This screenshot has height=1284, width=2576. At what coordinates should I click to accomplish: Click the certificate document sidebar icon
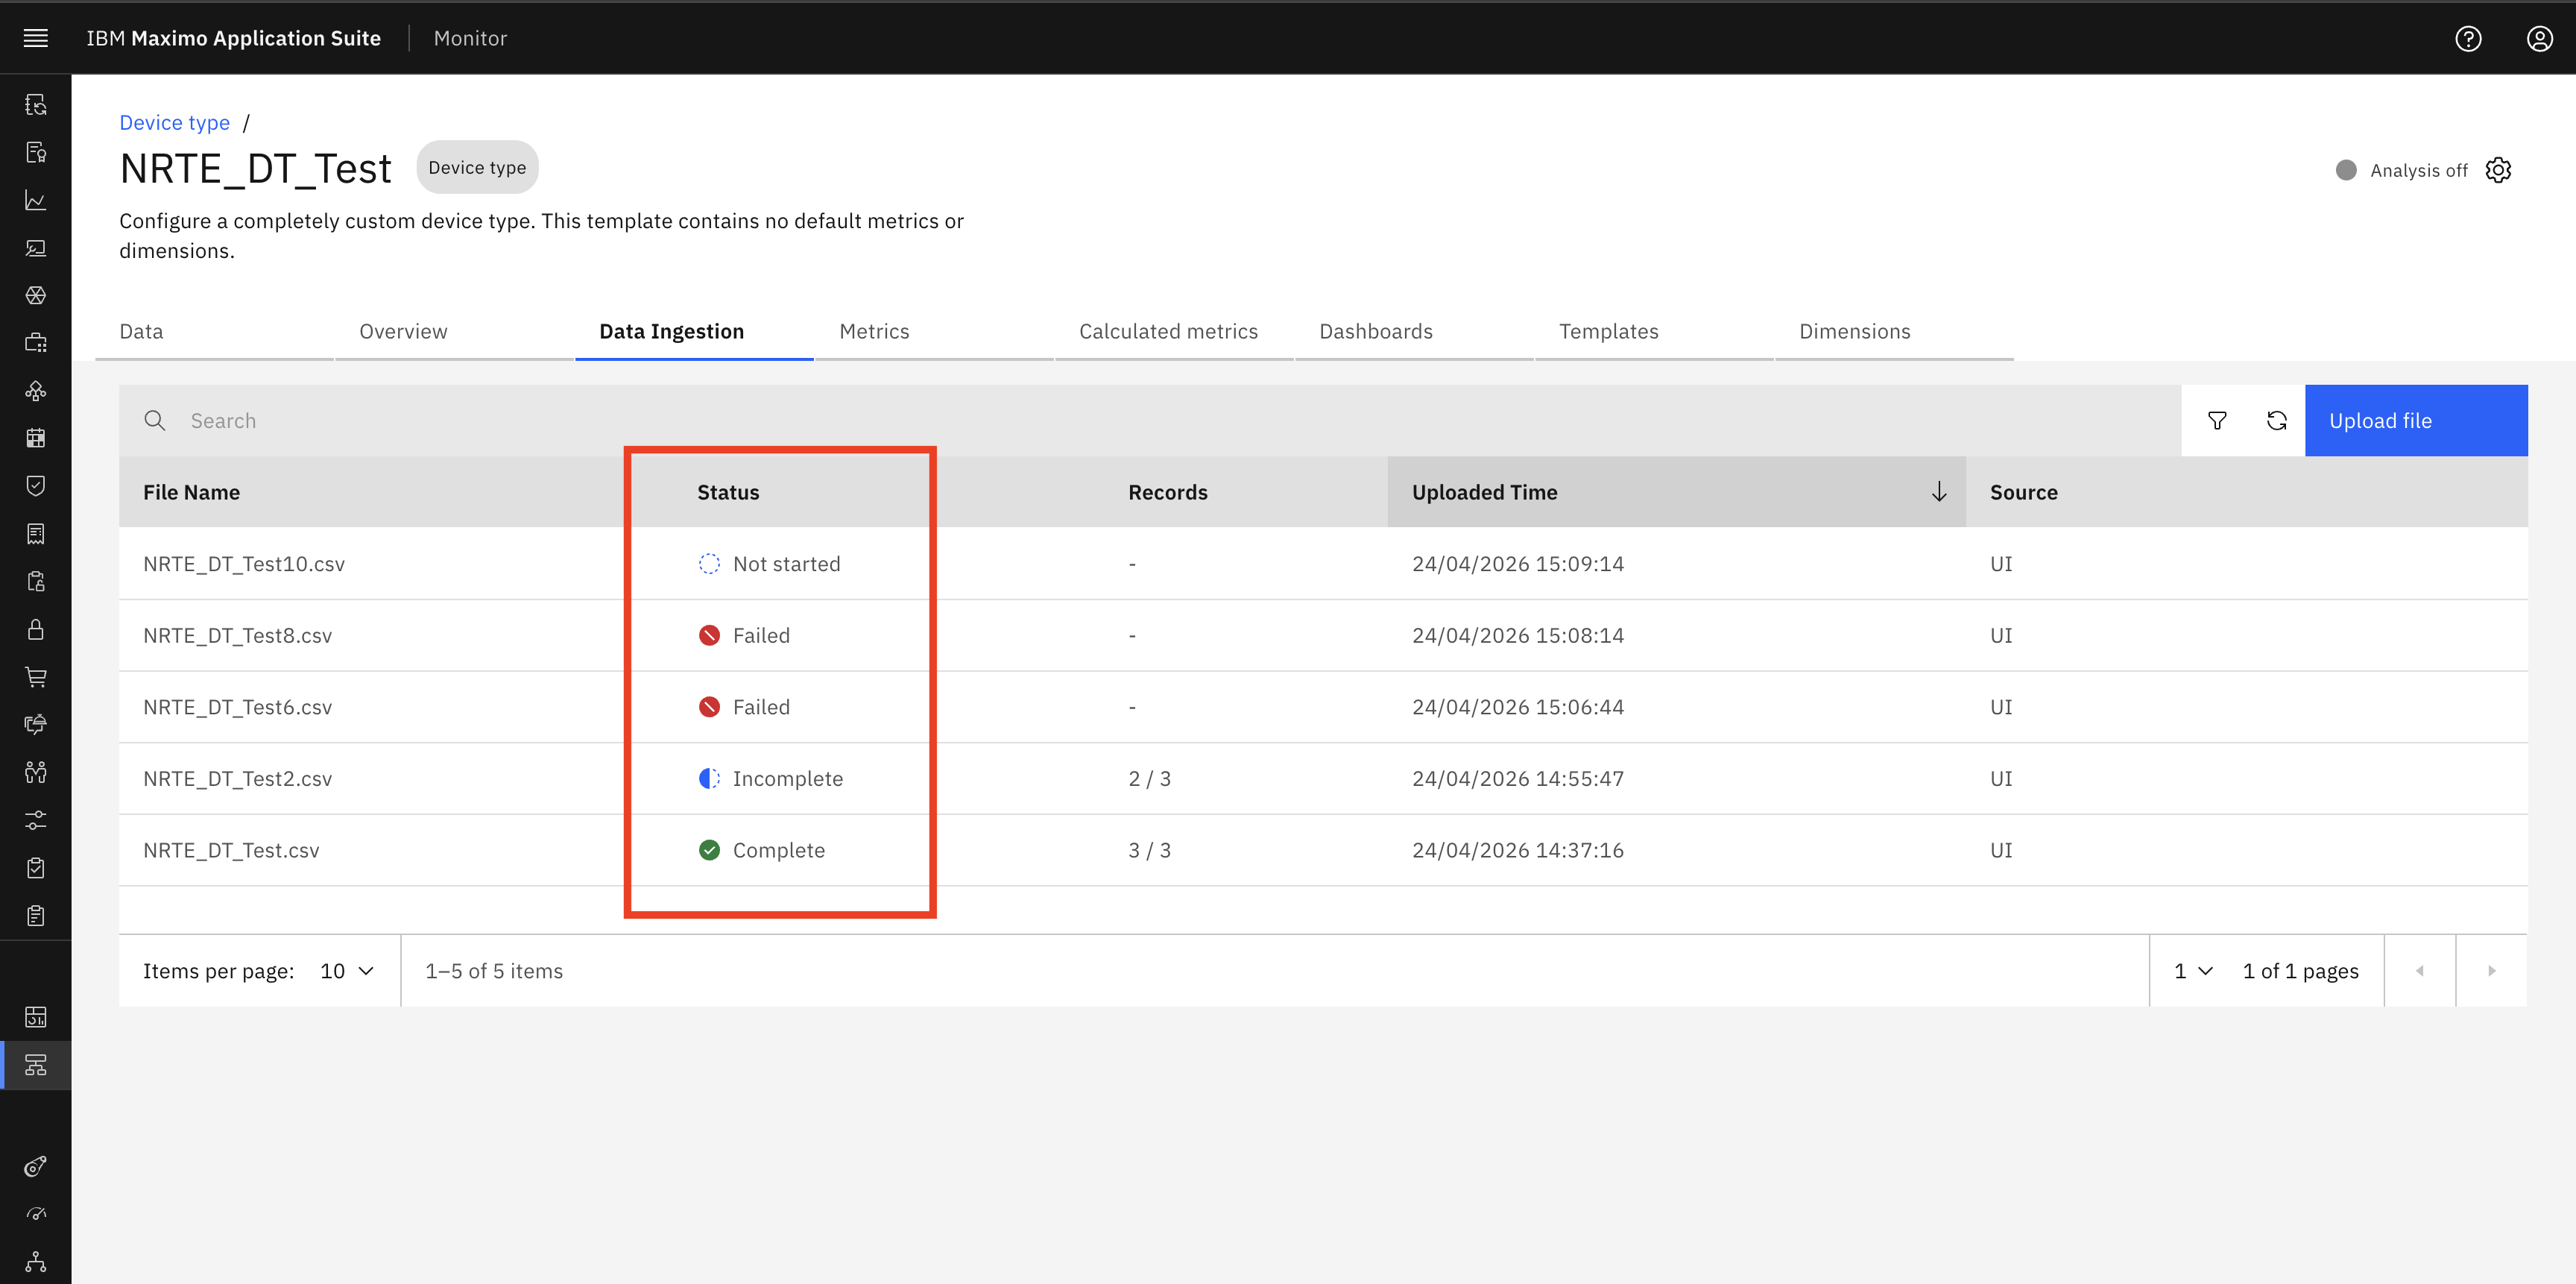tap(36, 152)
